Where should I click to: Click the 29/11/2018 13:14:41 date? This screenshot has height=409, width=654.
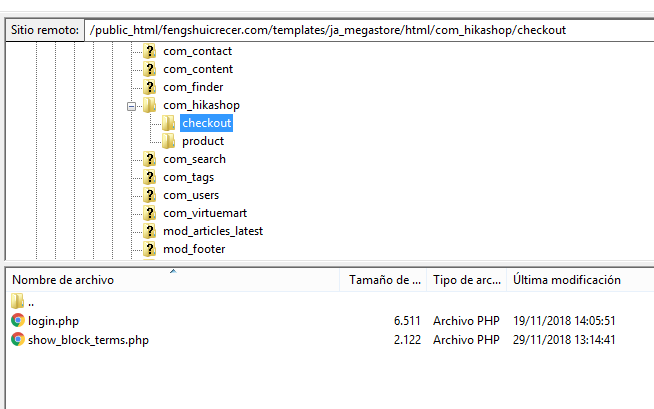point(564,340)
